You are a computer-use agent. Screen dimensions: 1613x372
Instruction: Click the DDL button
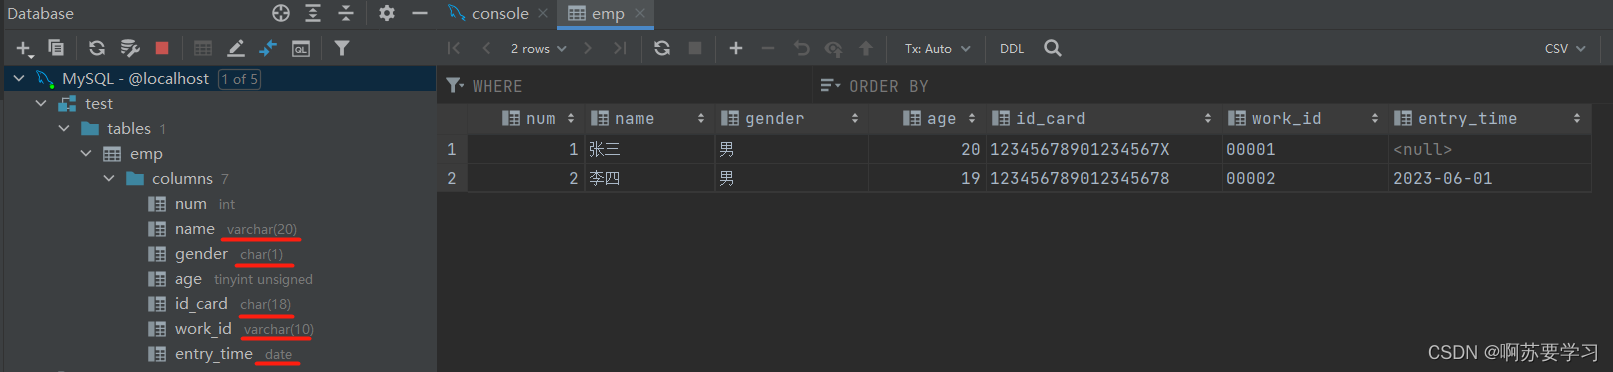click(1012, 48)
